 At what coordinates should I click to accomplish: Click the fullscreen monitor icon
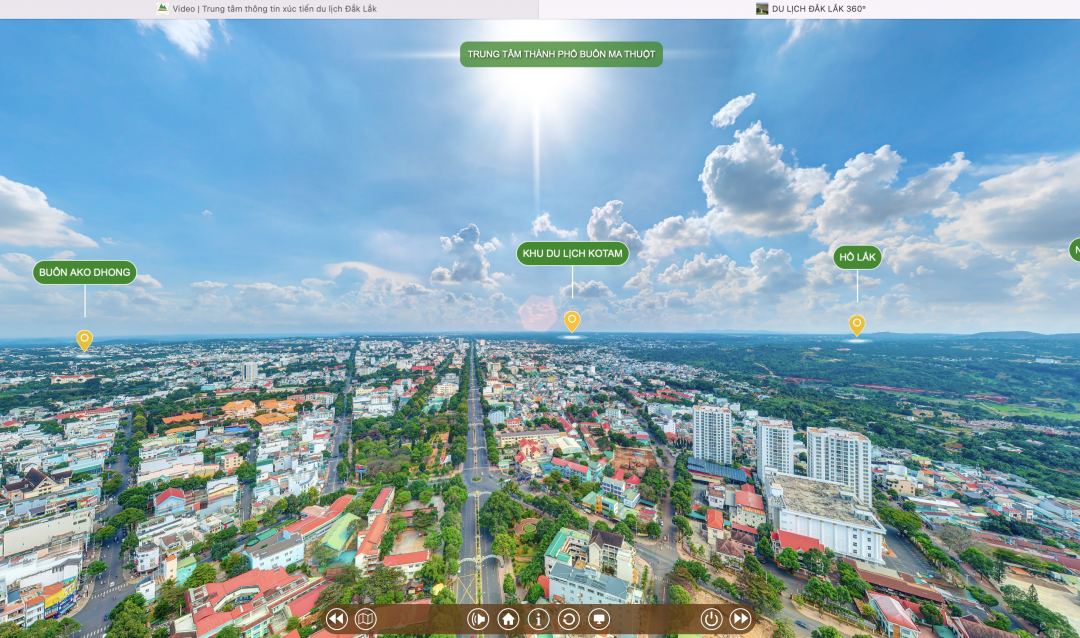coord(598,619)
